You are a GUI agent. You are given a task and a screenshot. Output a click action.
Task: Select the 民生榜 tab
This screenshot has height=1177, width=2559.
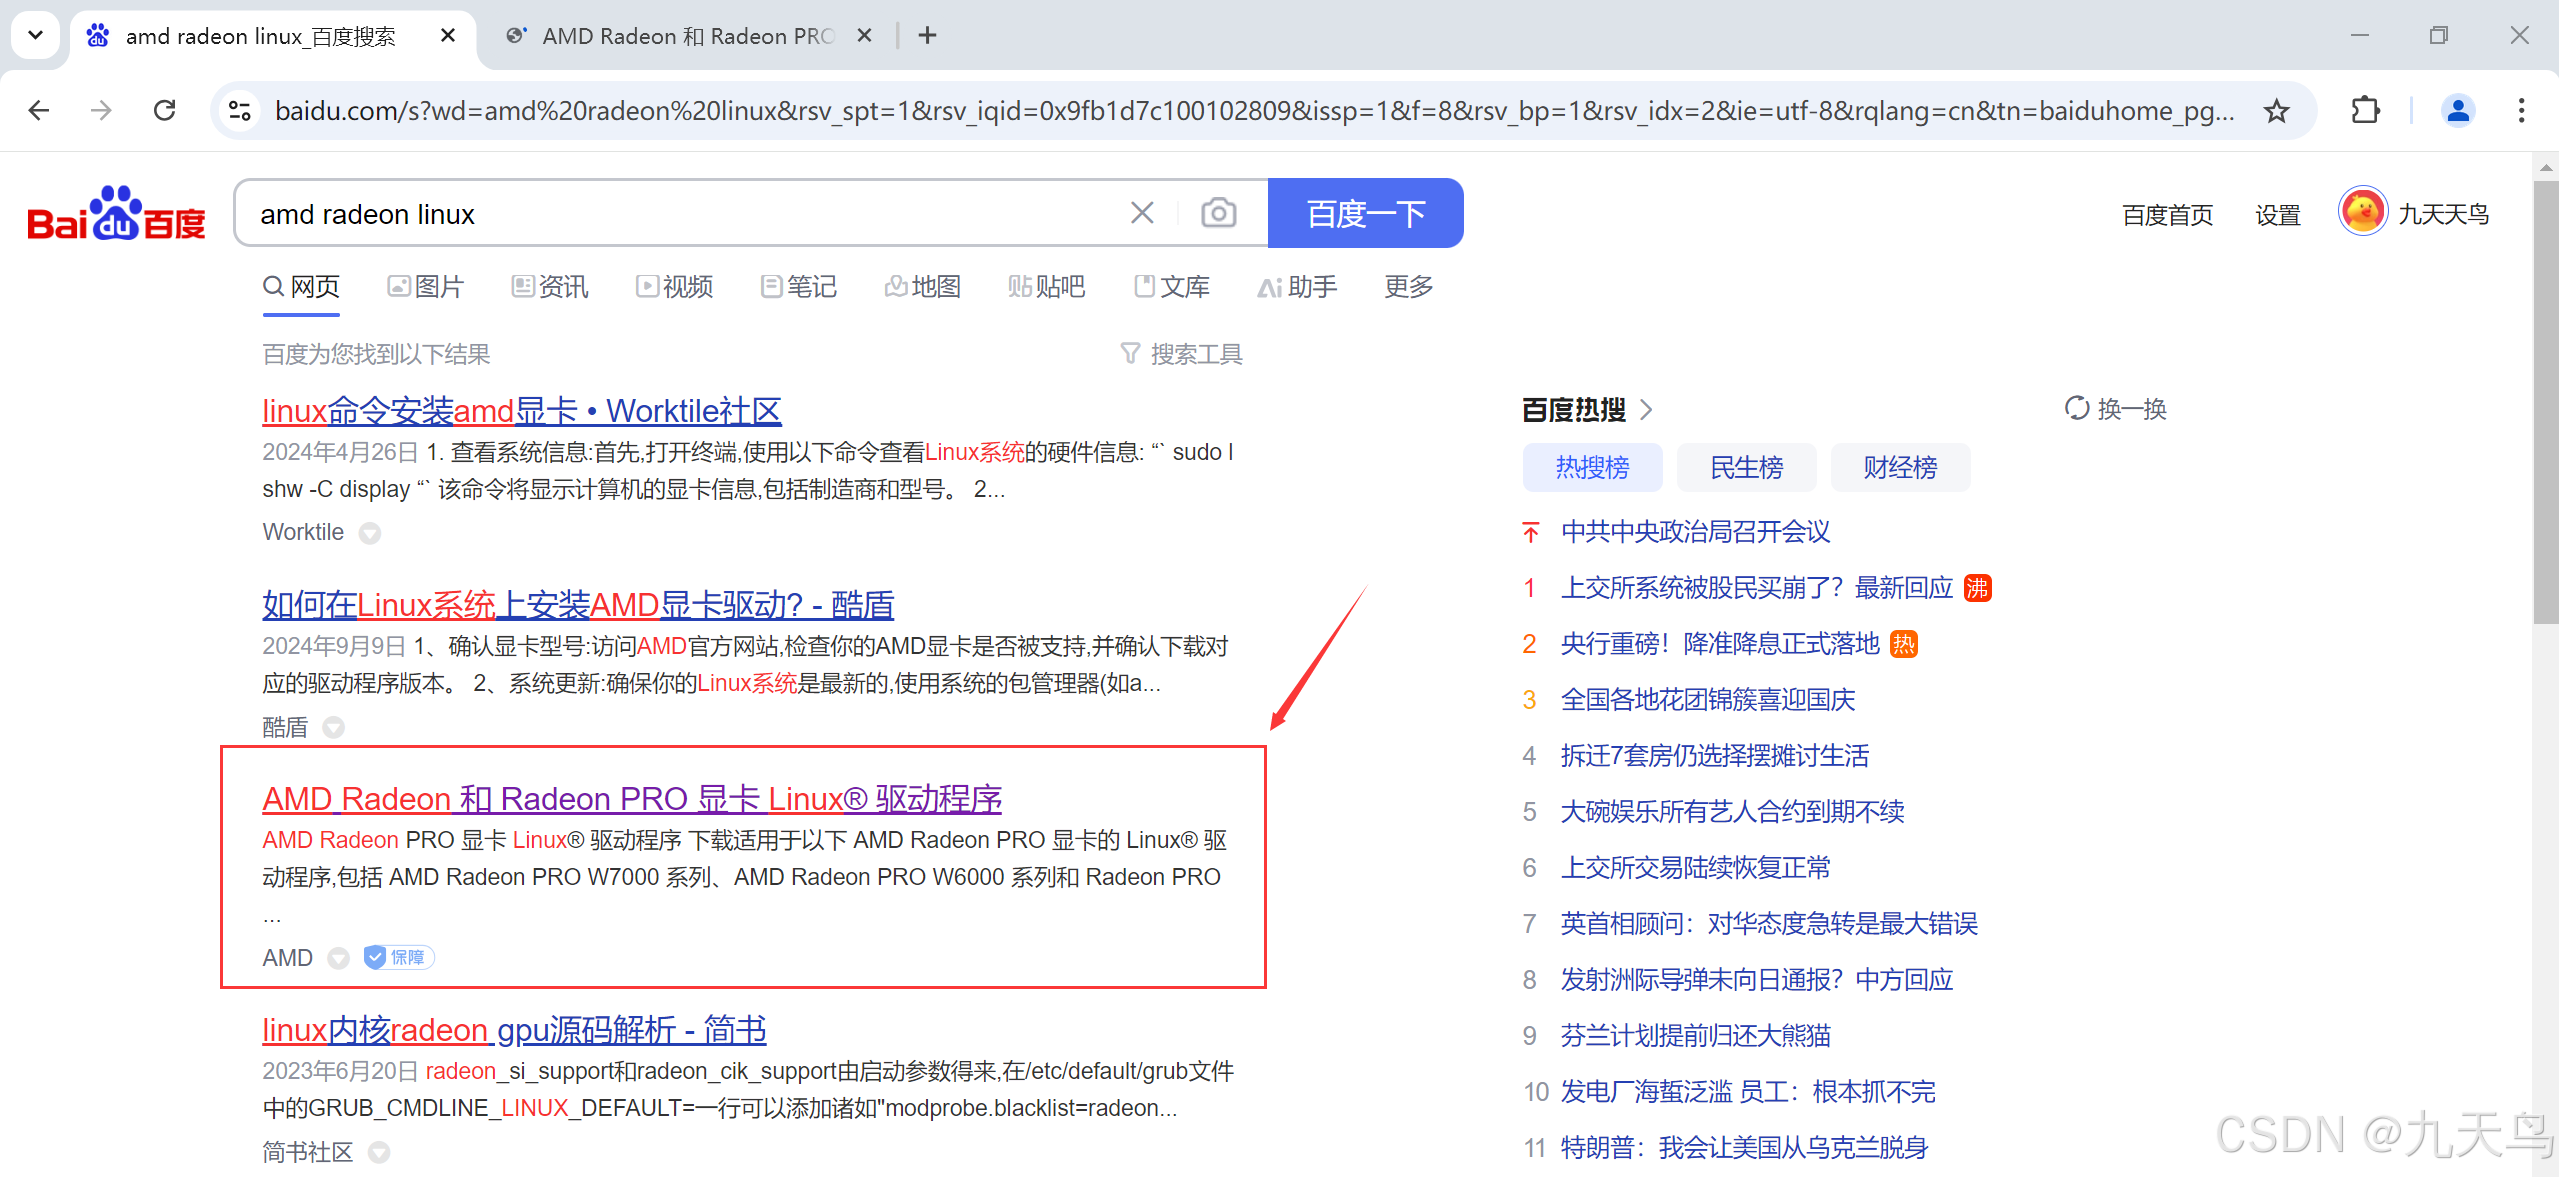1746,467
